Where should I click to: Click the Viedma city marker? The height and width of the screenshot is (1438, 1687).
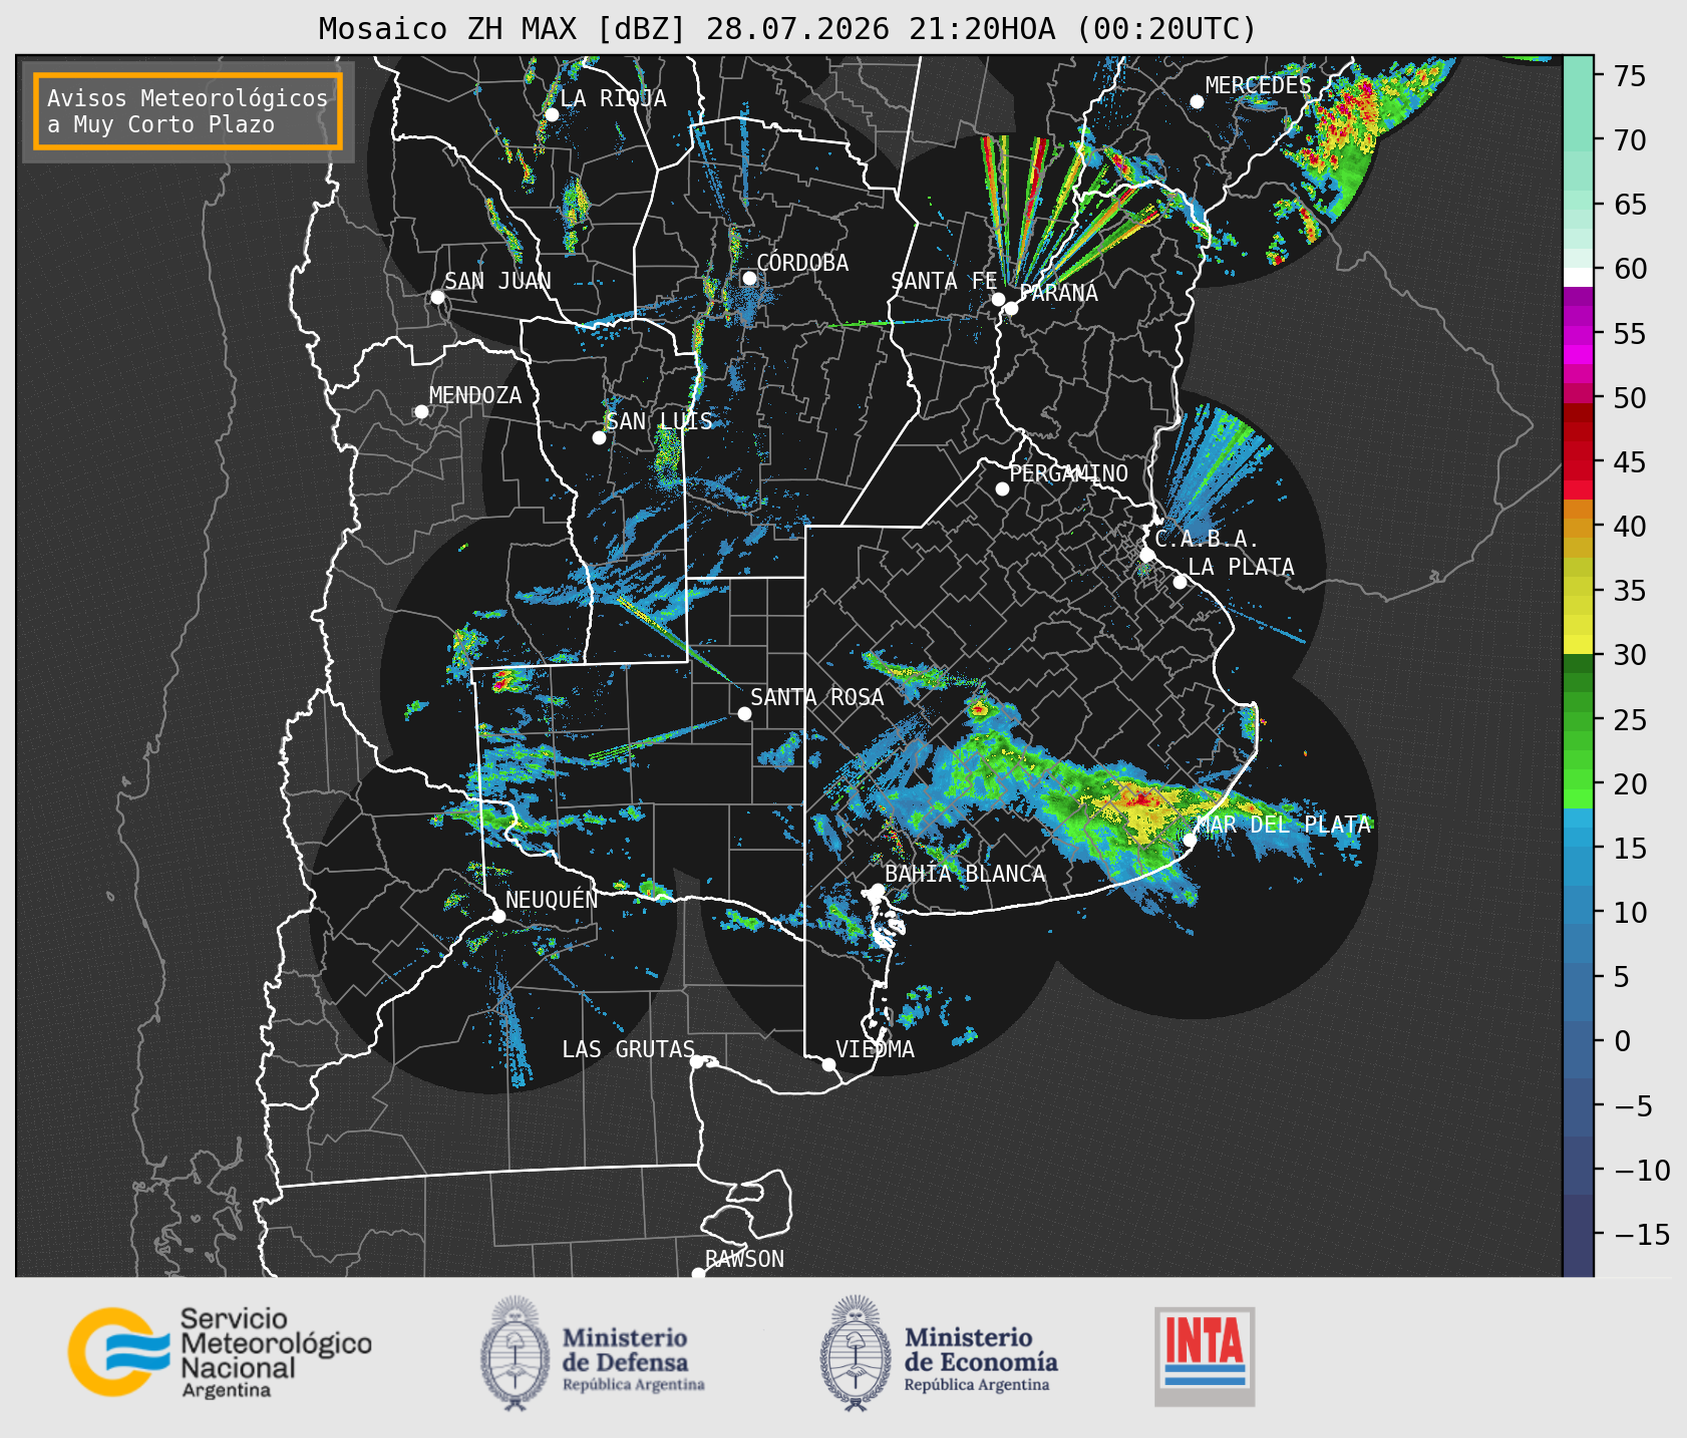click(x=828, y=1064)
